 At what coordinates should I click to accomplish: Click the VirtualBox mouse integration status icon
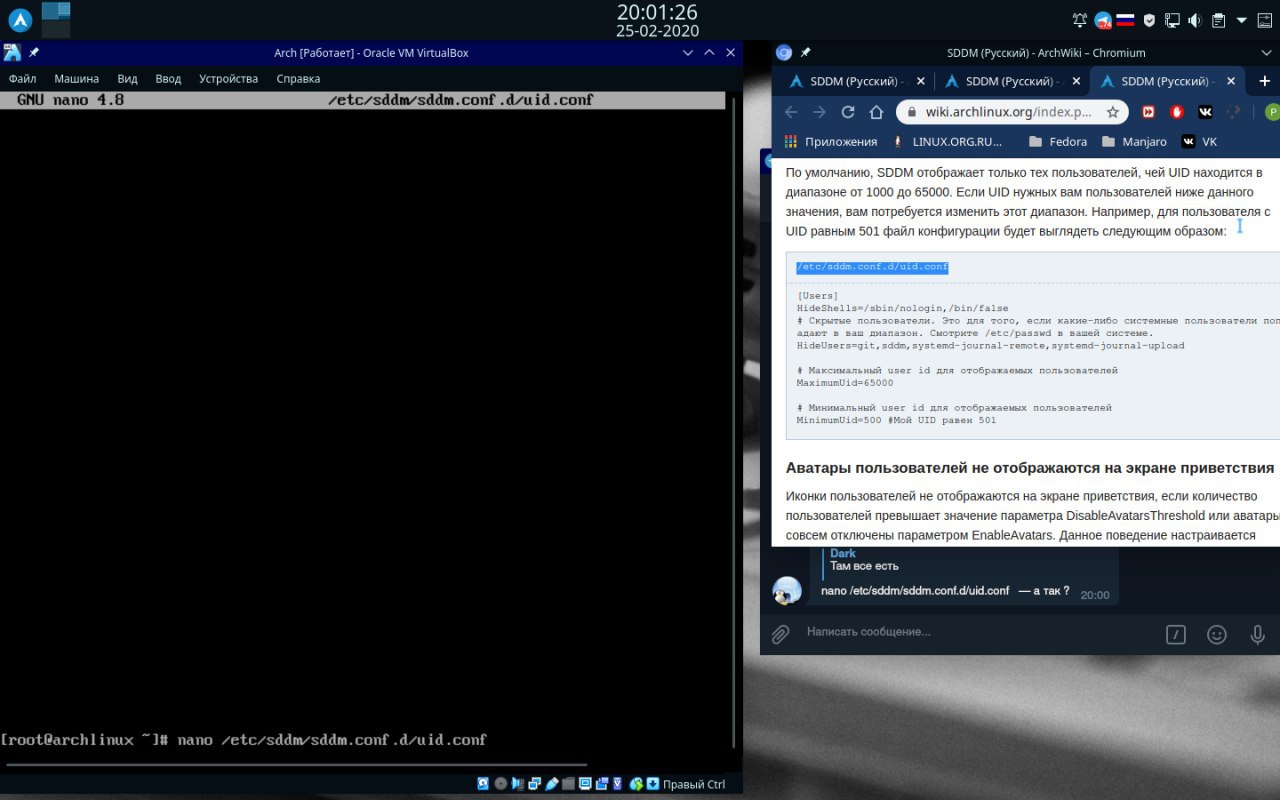tap(636, 784)
